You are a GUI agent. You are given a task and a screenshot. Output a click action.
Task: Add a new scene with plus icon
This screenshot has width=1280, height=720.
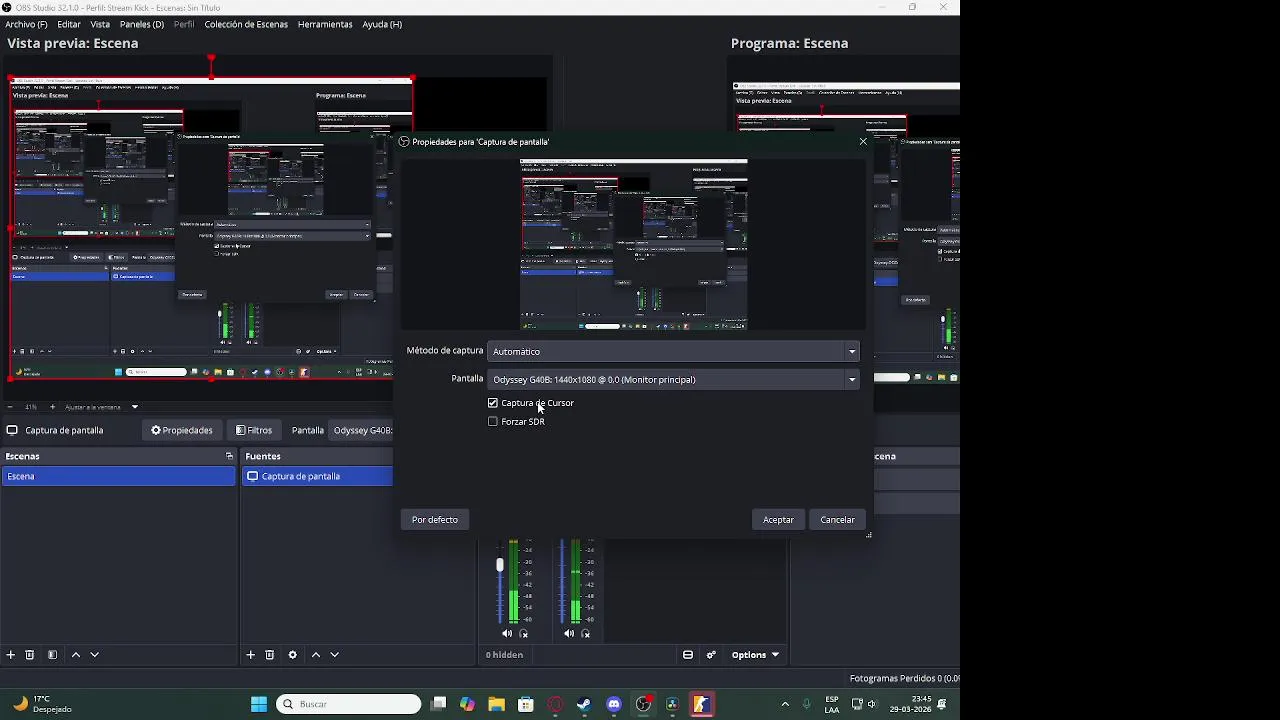coord(11,655)
